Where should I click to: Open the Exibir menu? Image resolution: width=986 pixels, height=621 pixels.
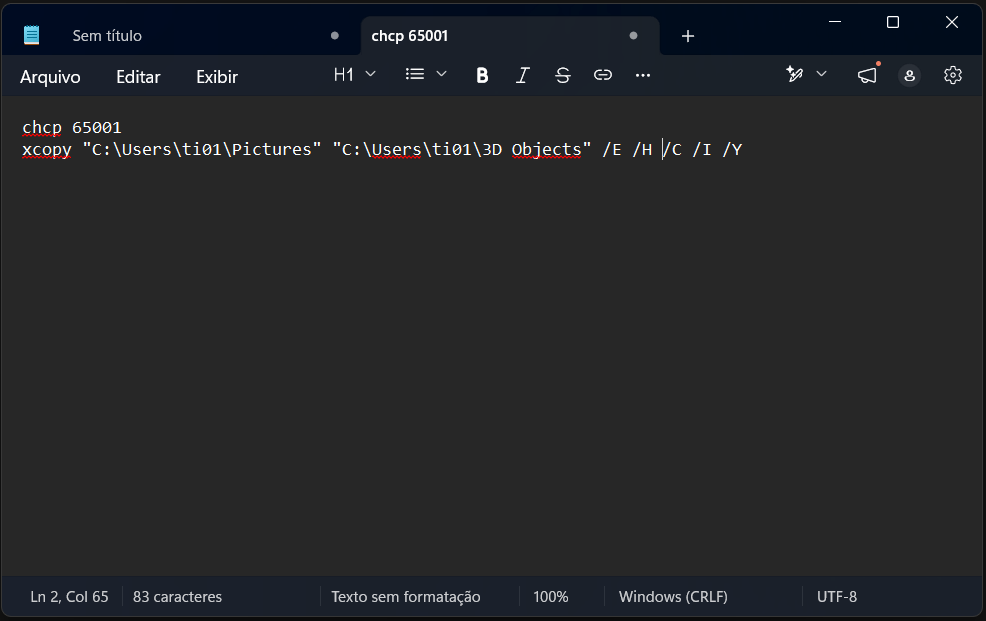click(x=217, y=77)
